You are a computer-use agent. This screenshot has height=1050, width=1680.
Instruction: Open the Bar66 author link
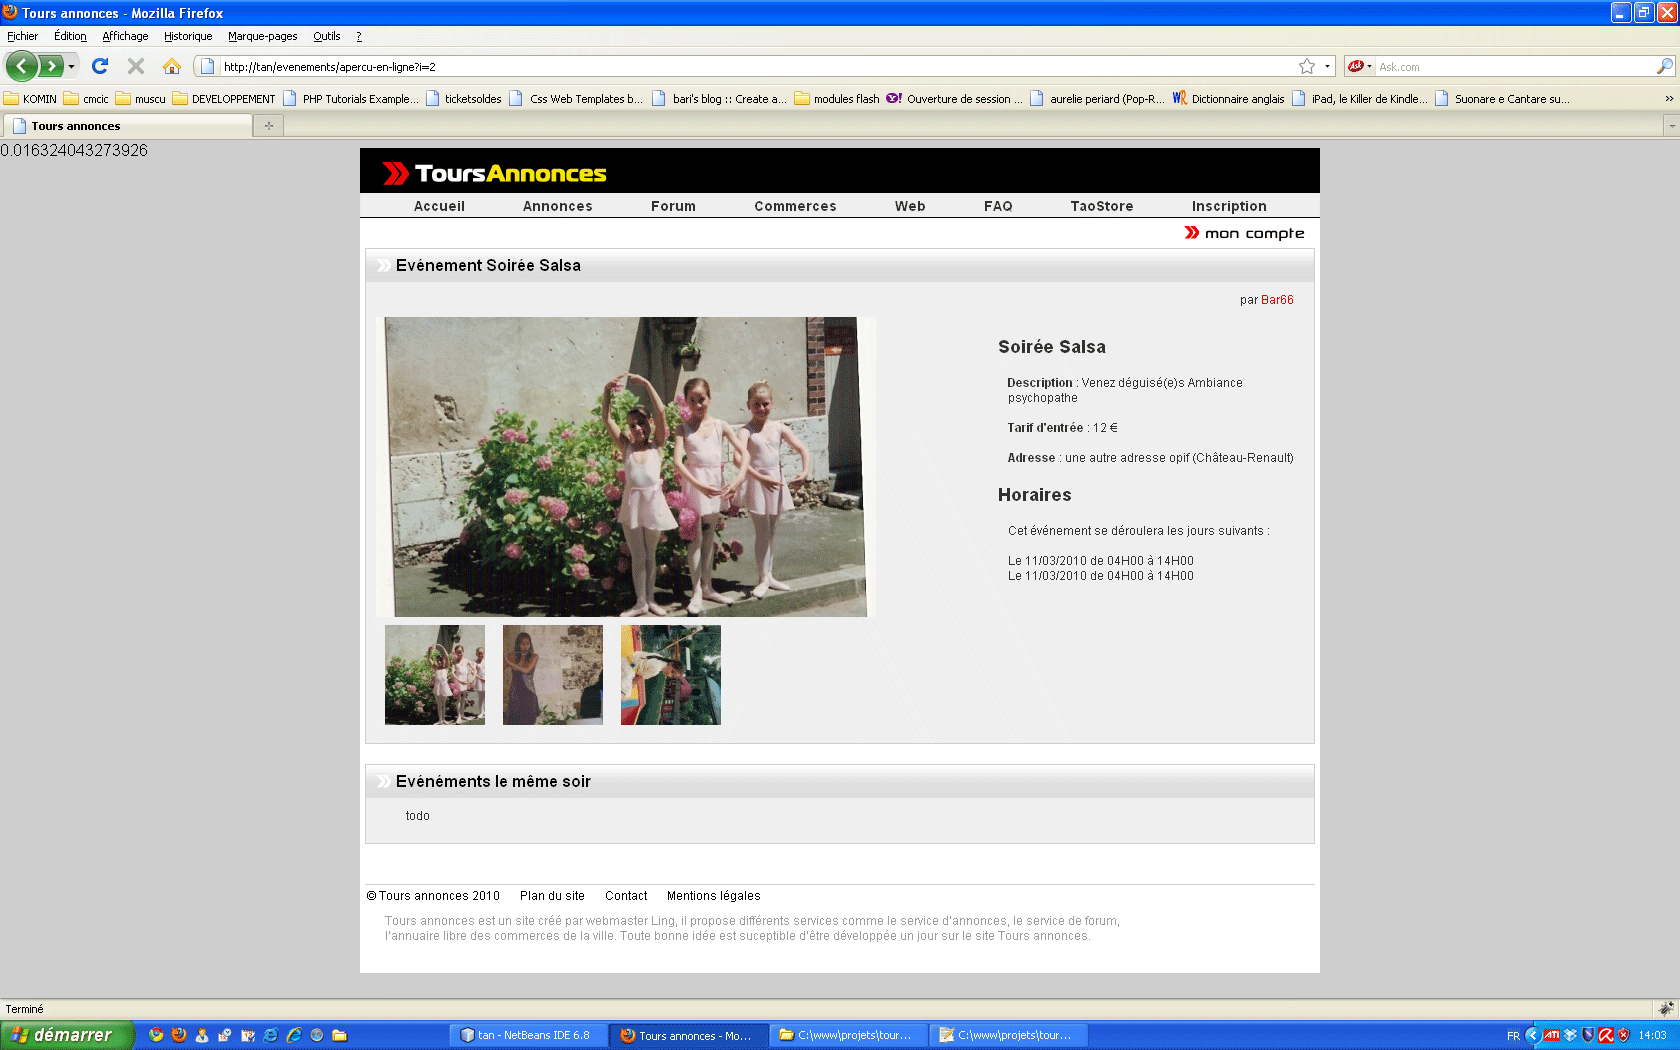[x=1277, y=300]
